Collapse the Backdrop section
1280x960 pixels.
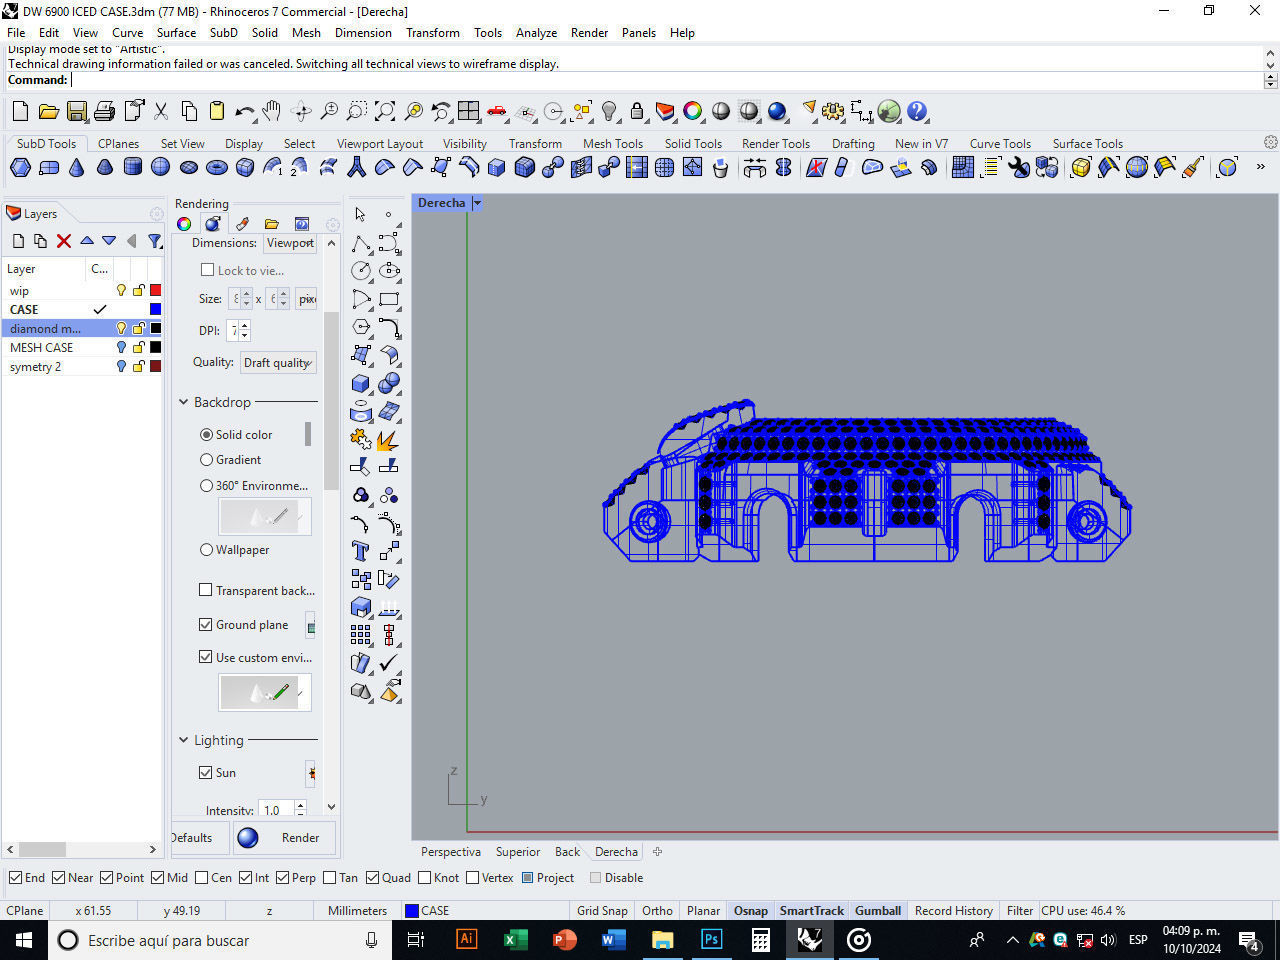[x=184, y=402]
